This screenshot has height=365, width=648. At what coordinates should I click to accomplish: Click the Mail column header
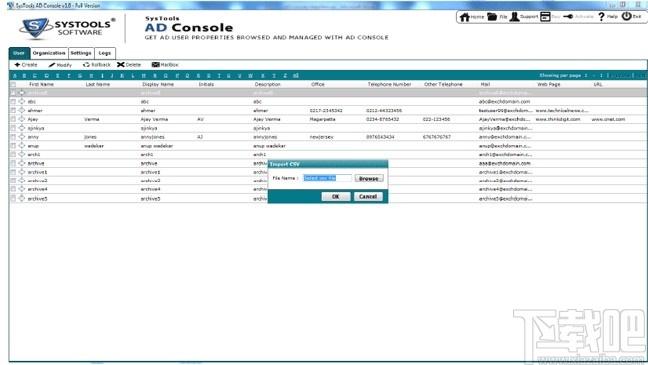pyautogui.click(x=485, y=84)
